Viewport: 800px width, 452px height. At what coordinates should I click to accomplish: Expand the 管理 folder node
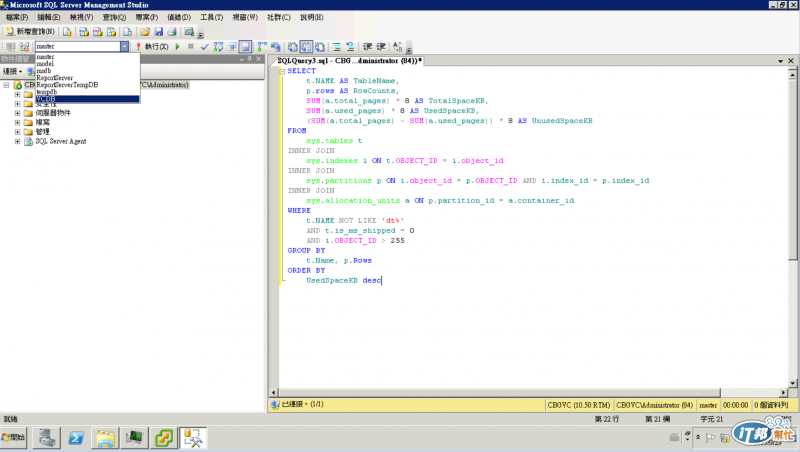coord(17,132)
